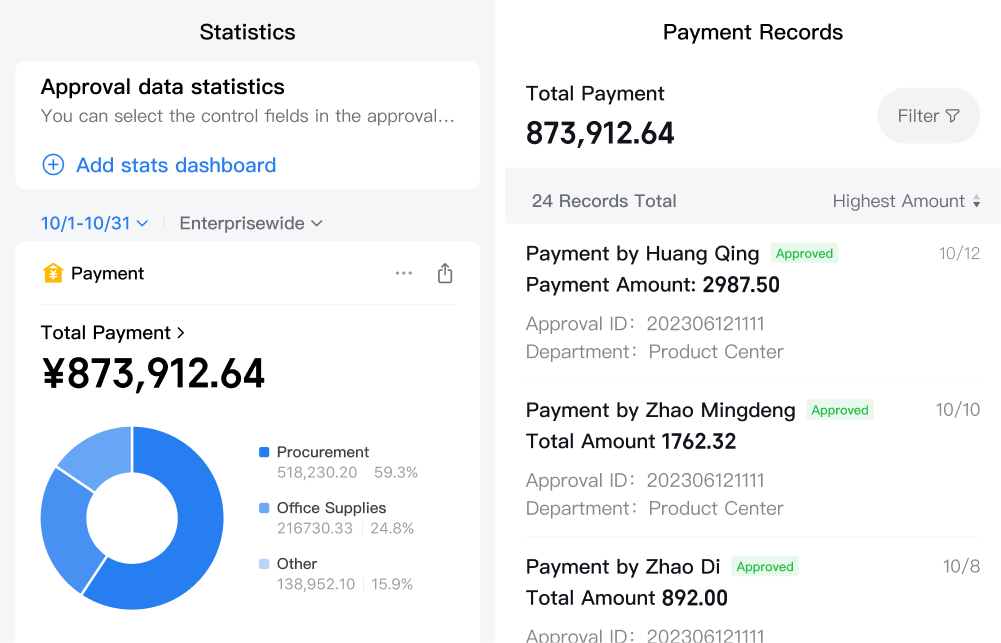Select the Other legend color swatch
The height and width of the screenshot is (643, 1001).
(264, 564)
